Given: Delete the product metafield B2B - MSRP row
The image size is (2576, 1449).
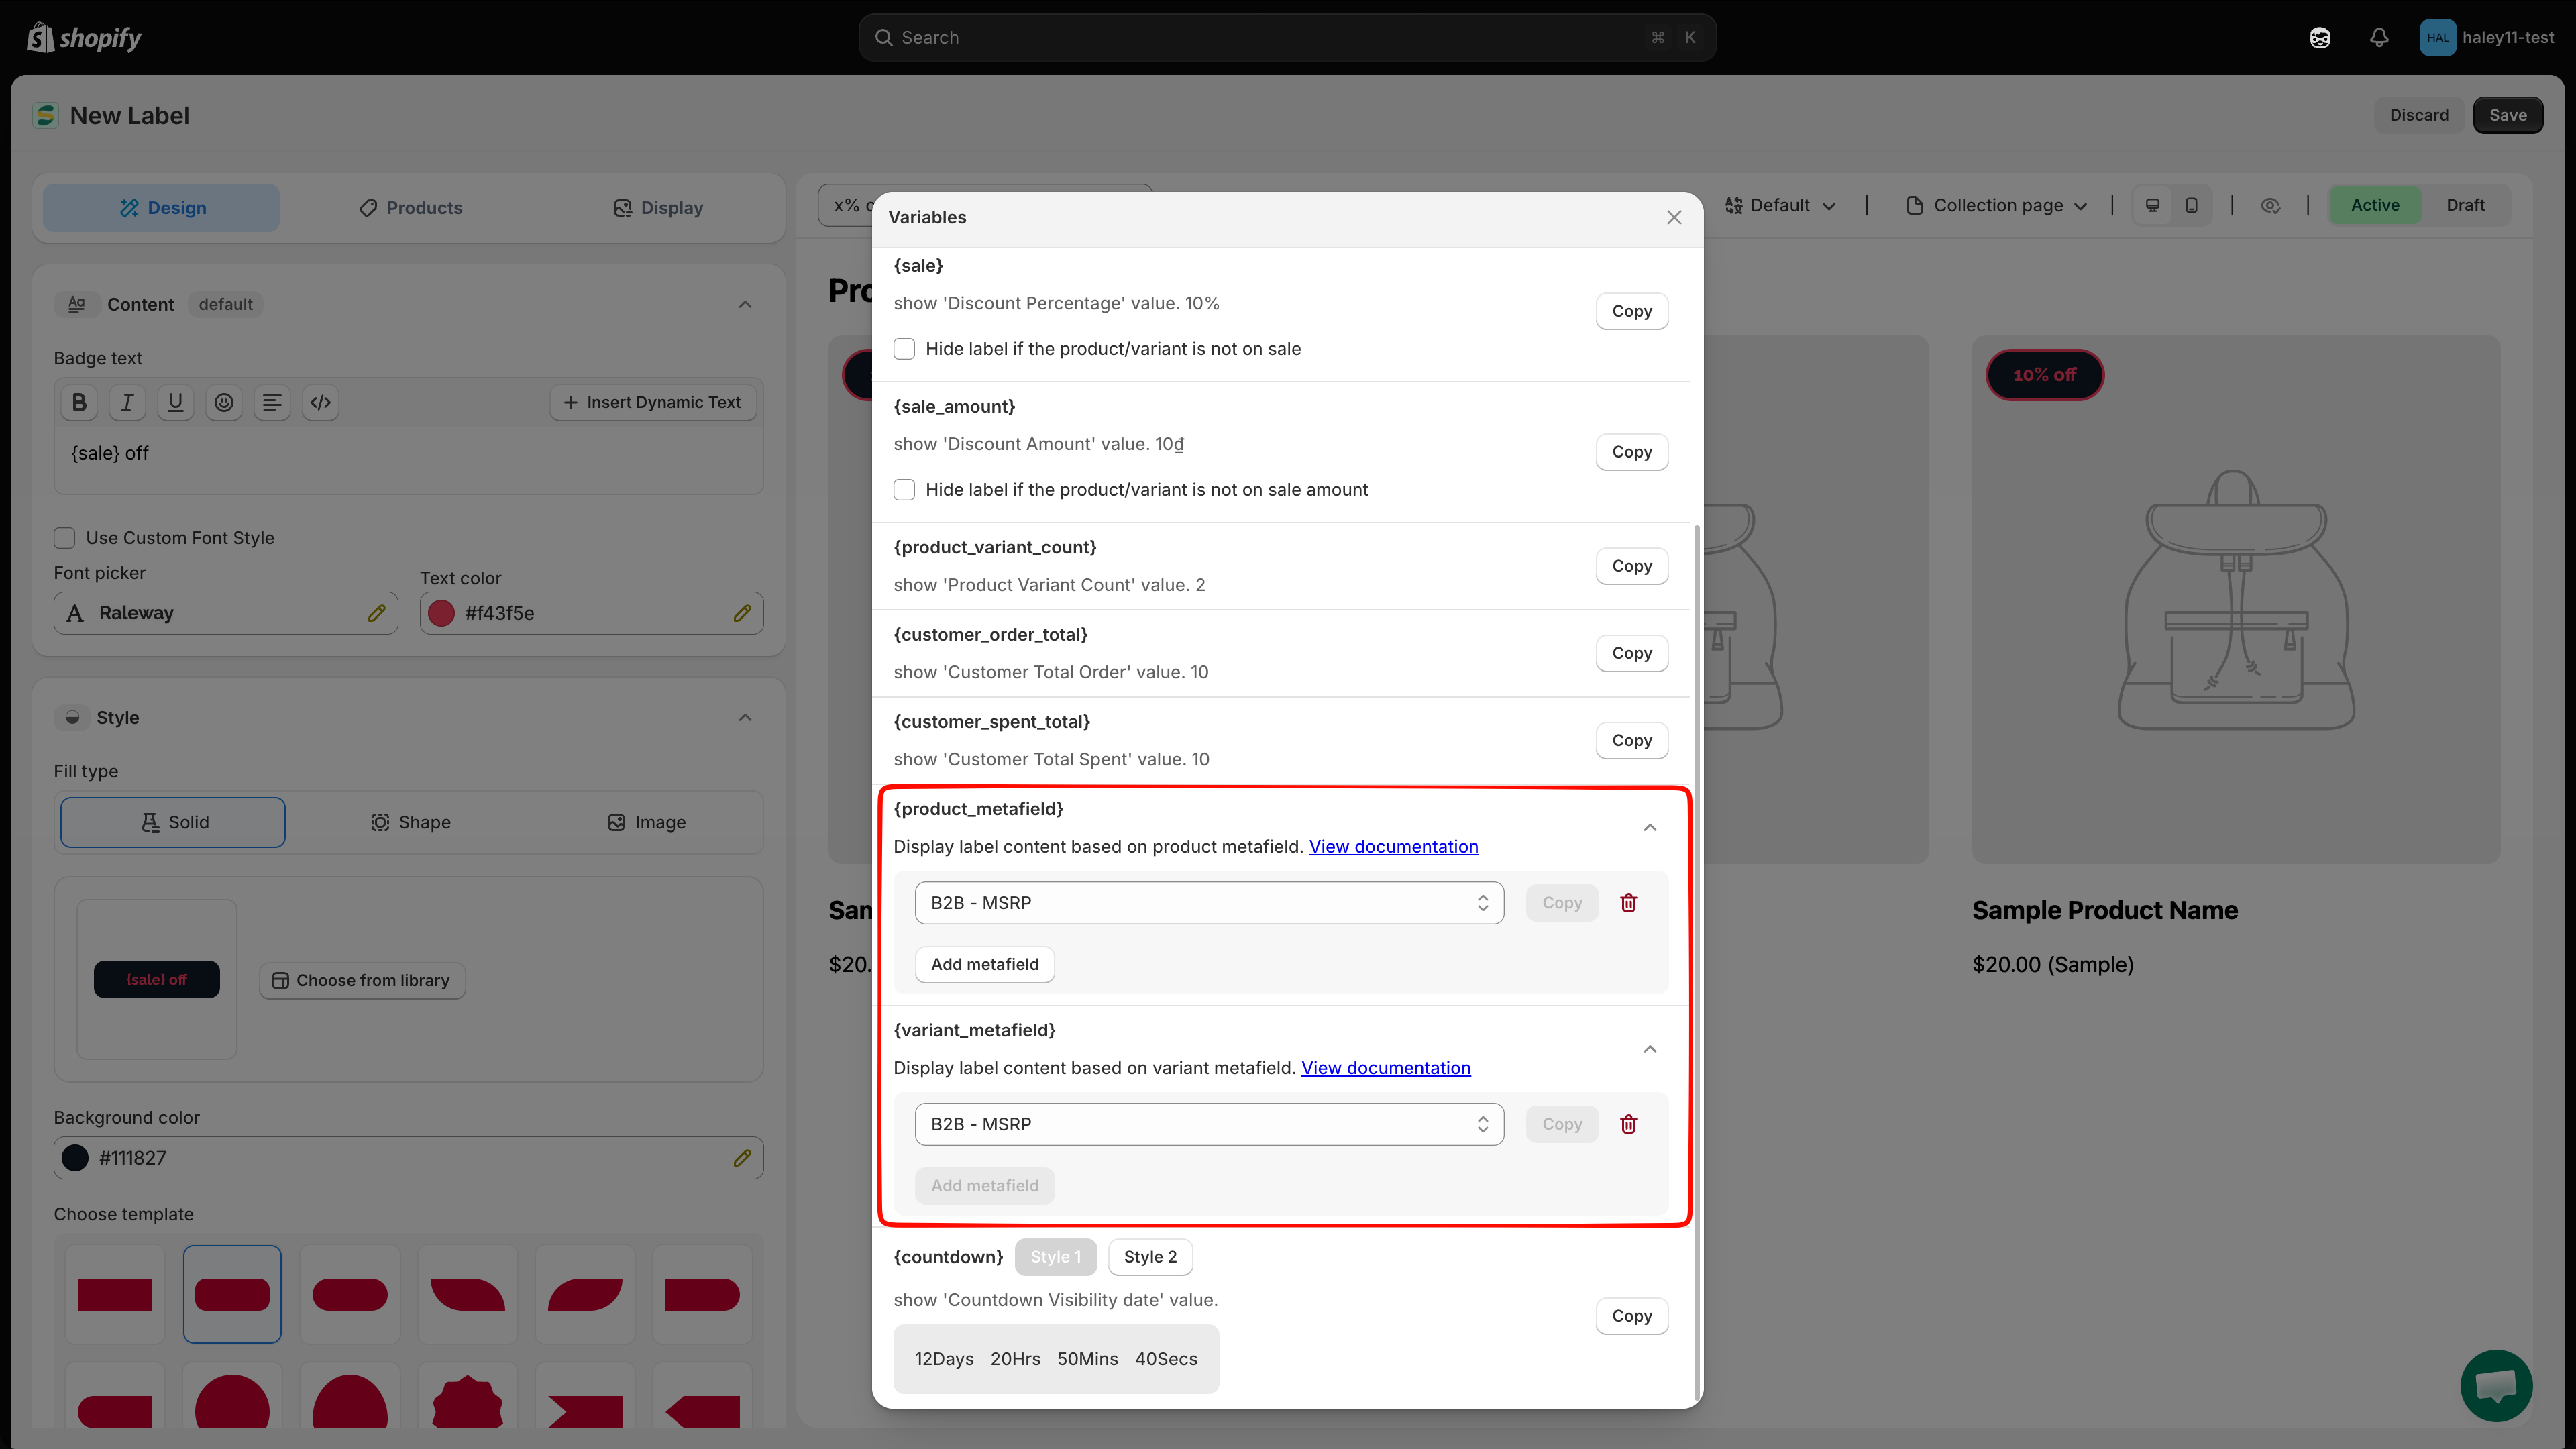Looking at the screenshot, I should pyautogui.click(x=1628, y=903).
